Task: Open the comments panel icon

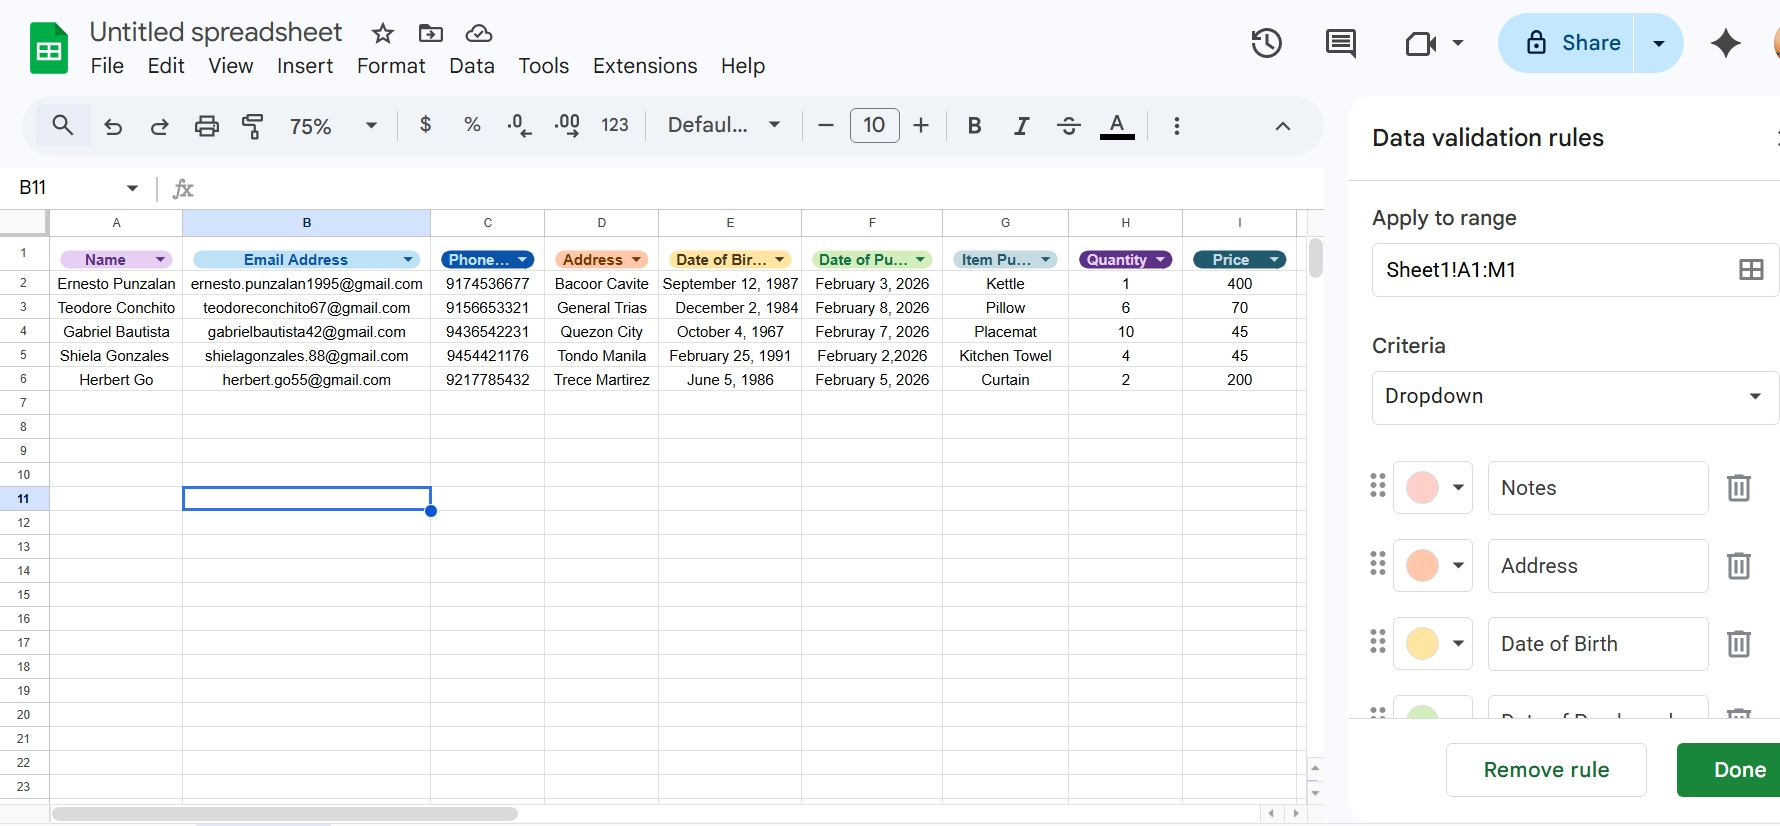Action: (x=1340, y=43)
